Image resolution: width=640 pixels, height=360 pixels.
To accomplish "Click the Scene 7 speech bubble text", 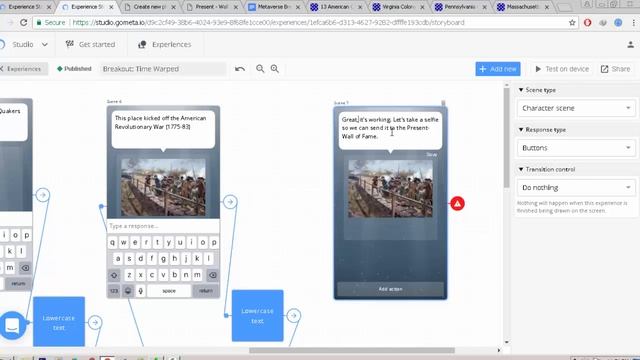I will coord(390,128).
